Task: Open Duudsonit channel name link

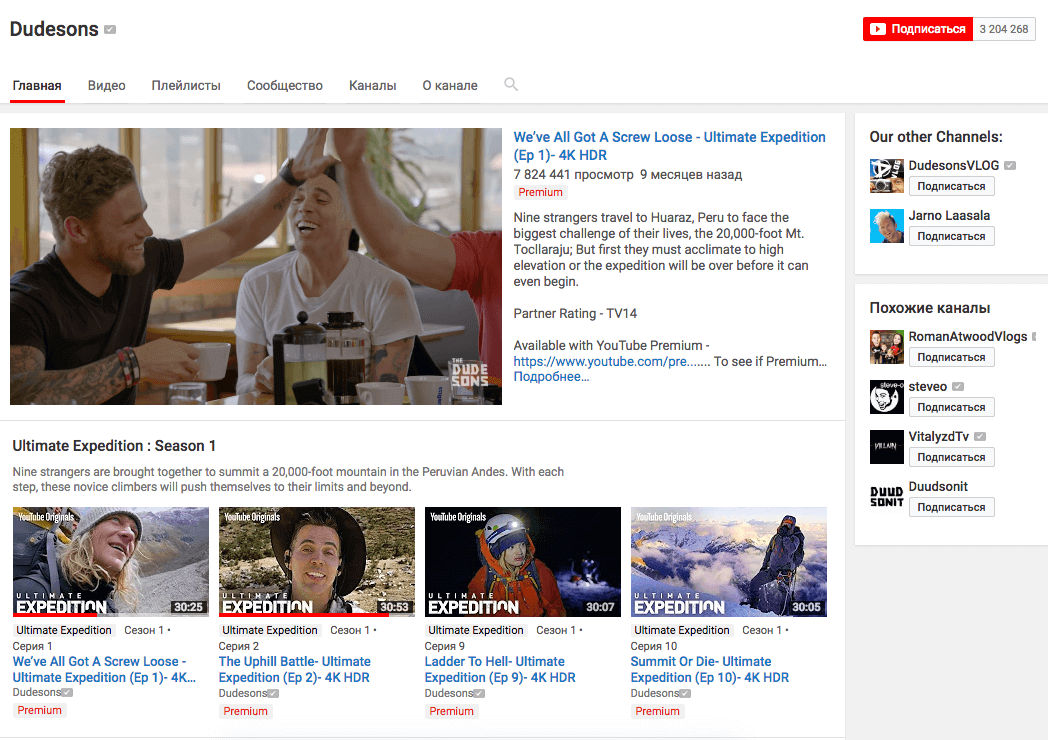Action: pyautogui.click(x=938, y=487)
